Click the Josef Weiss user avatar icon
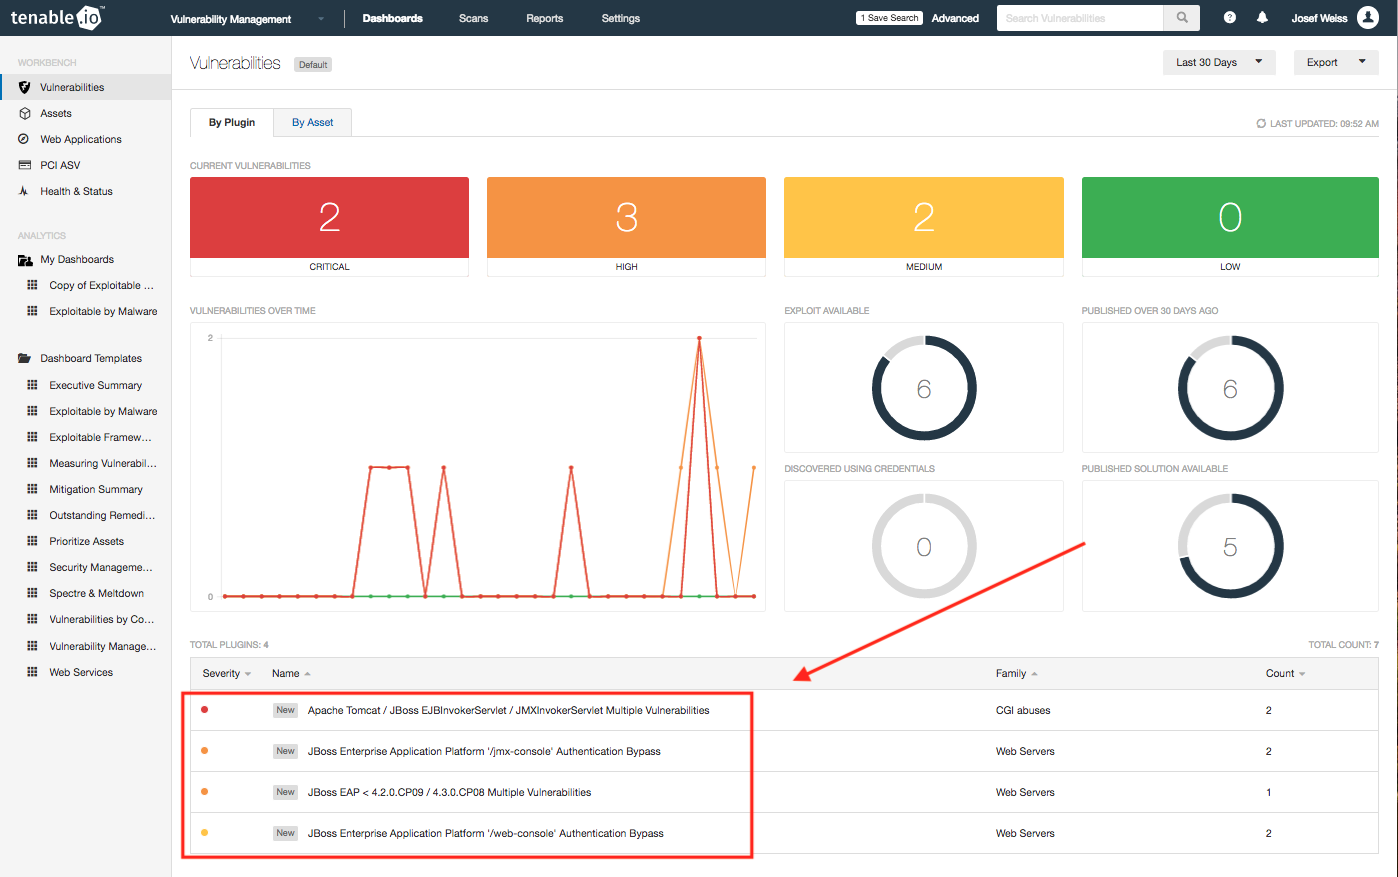 [x=1368, y=18]
